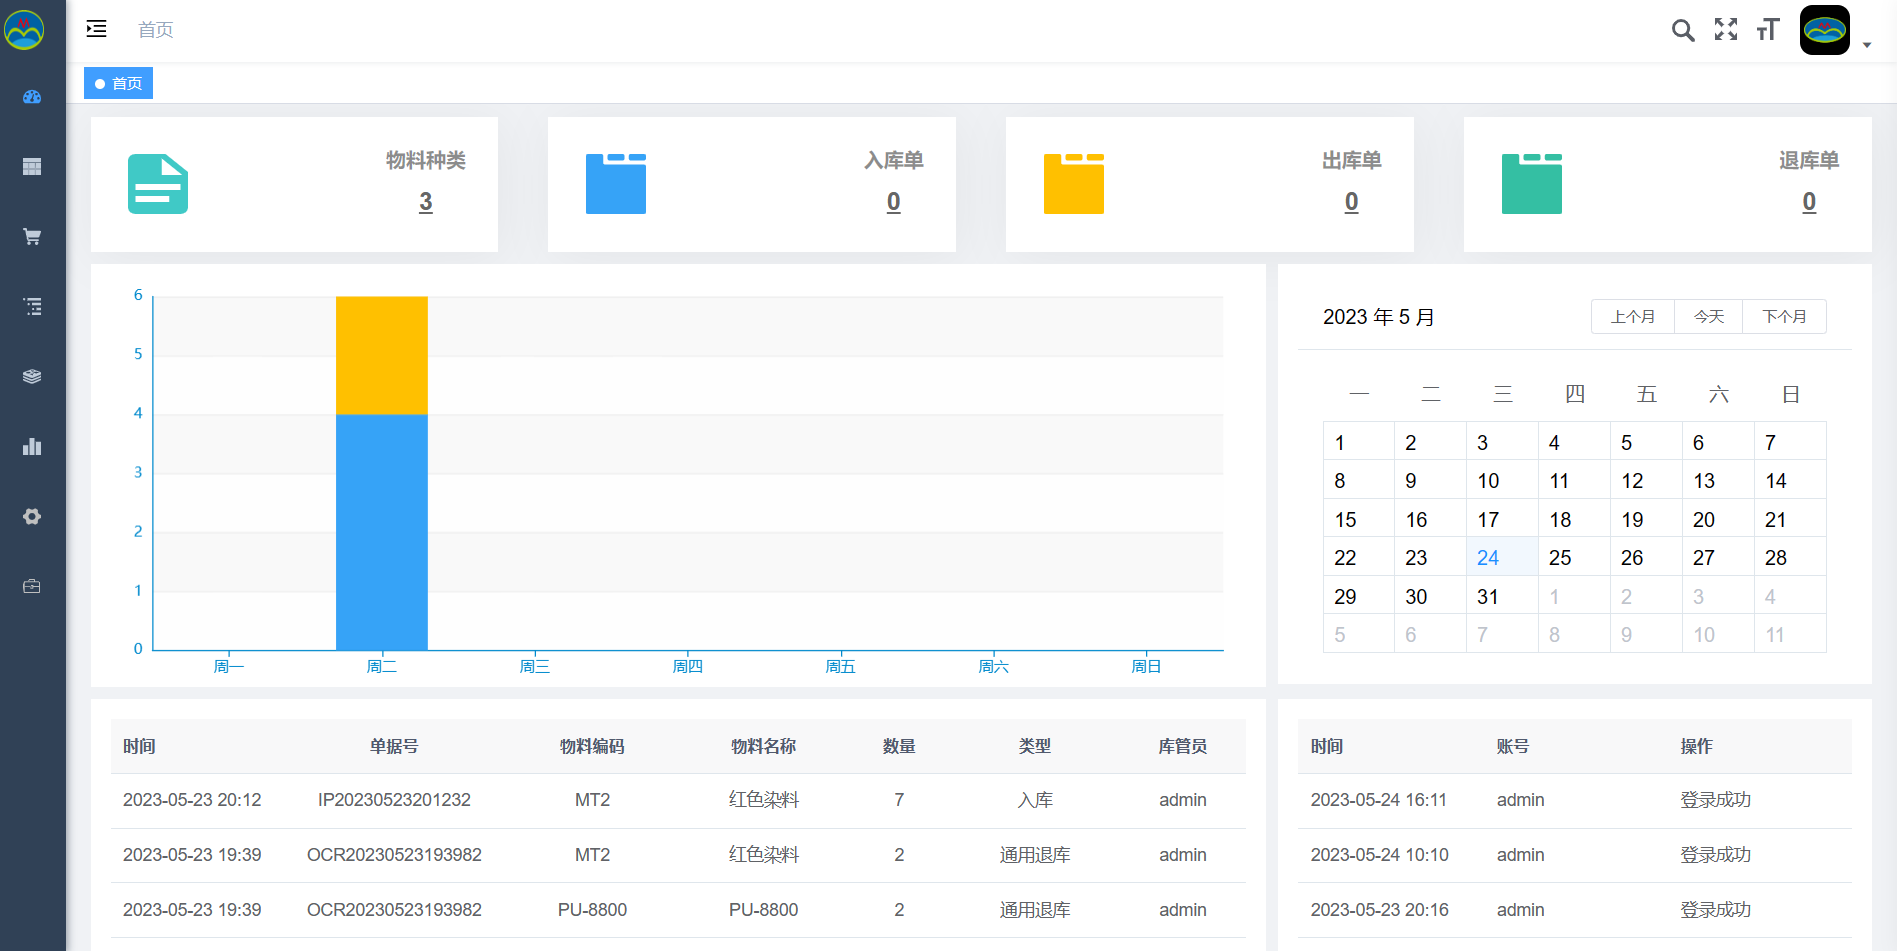Click the 物料种类 document icon

pyautogui.click(x=158, y=184)
